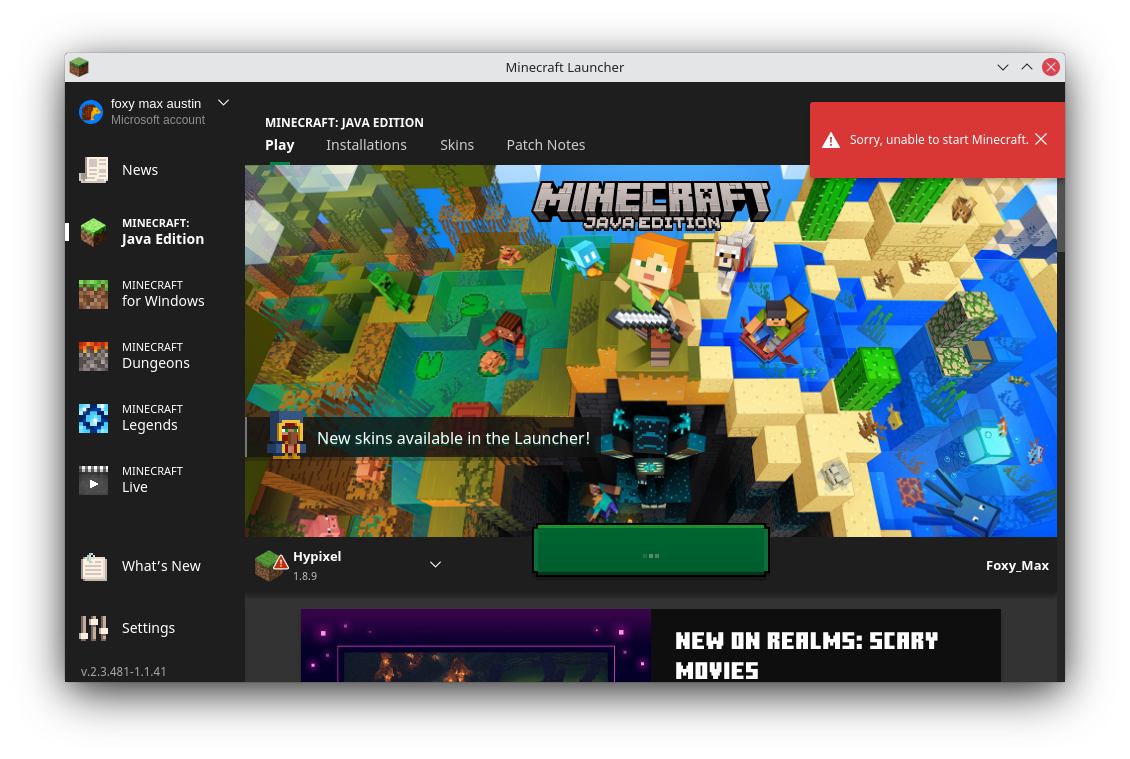Close the Minecraft Launcher window
The width and height of the screenshot is (1130, 759).
point(1051,67)
